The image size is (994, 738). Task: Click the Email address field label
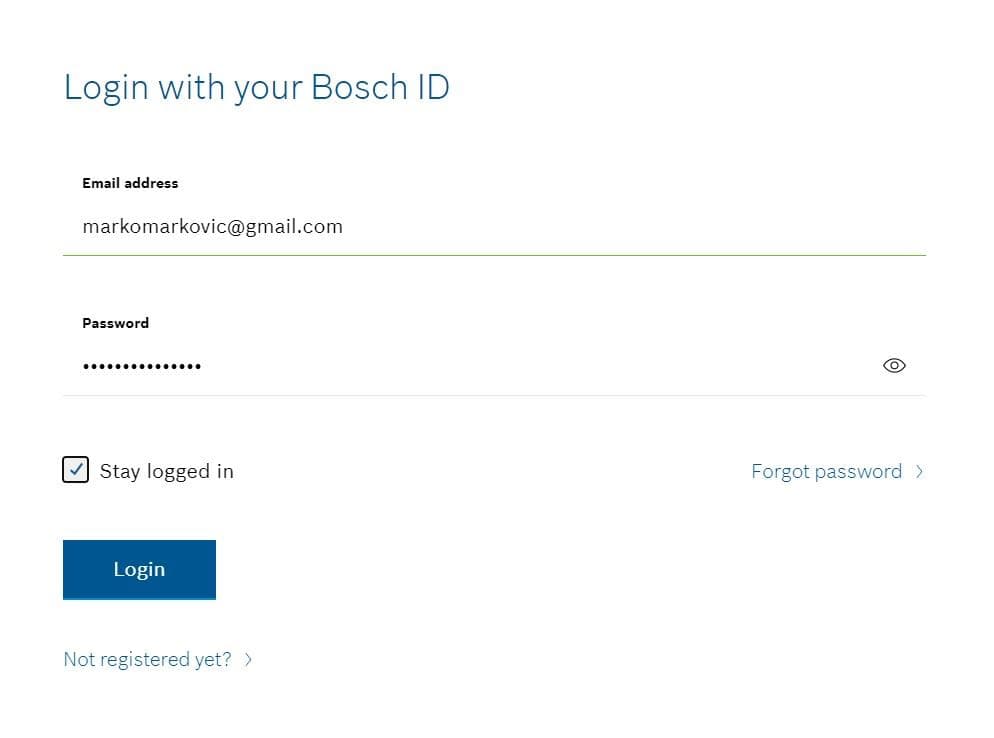click(x=130, y=183)
